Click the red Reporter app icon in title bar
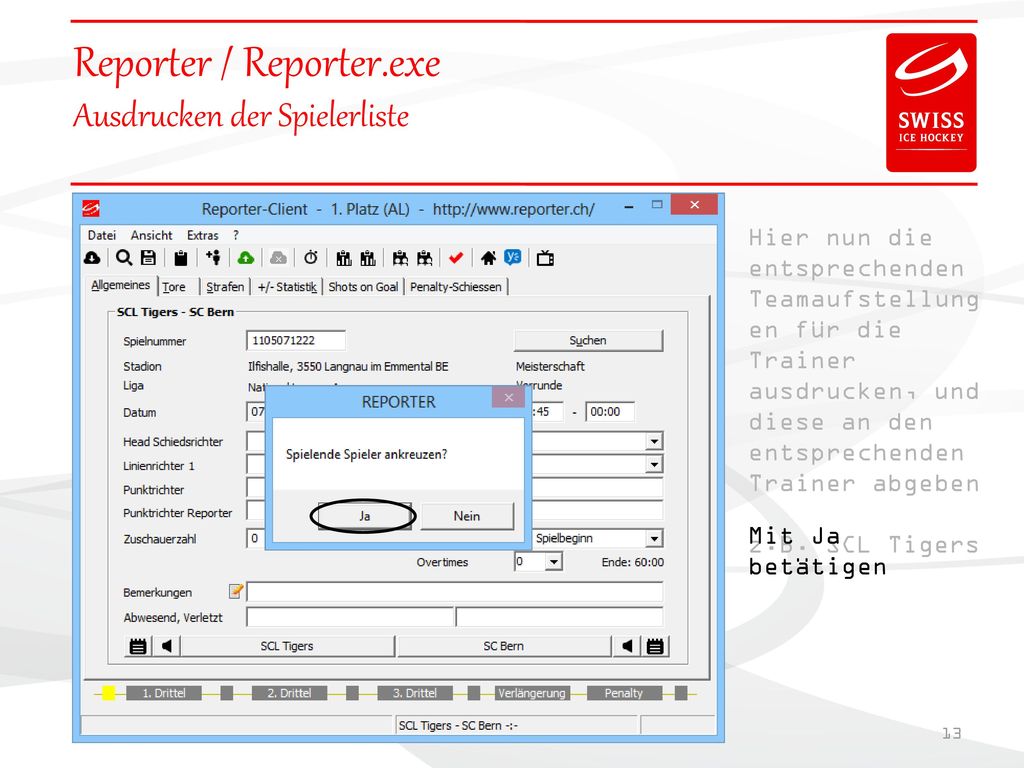Viewport: 1024px width, 768px height. click(x=91, y=208)
